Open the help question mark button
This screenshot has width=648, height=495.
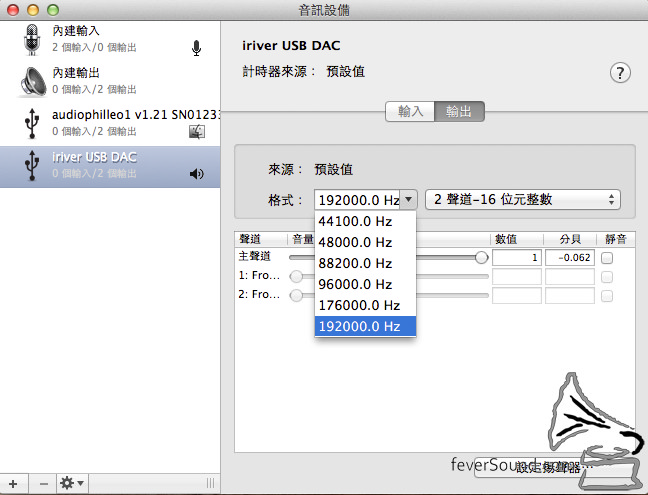[620, 73]
